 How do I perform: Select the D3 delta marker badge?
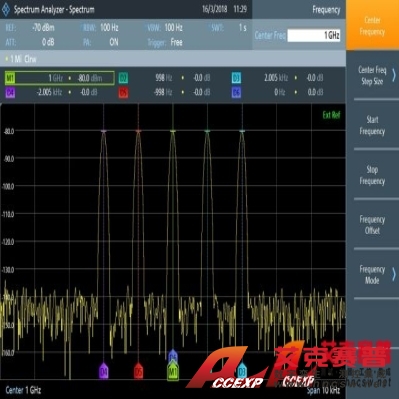[x=236, y=78]
